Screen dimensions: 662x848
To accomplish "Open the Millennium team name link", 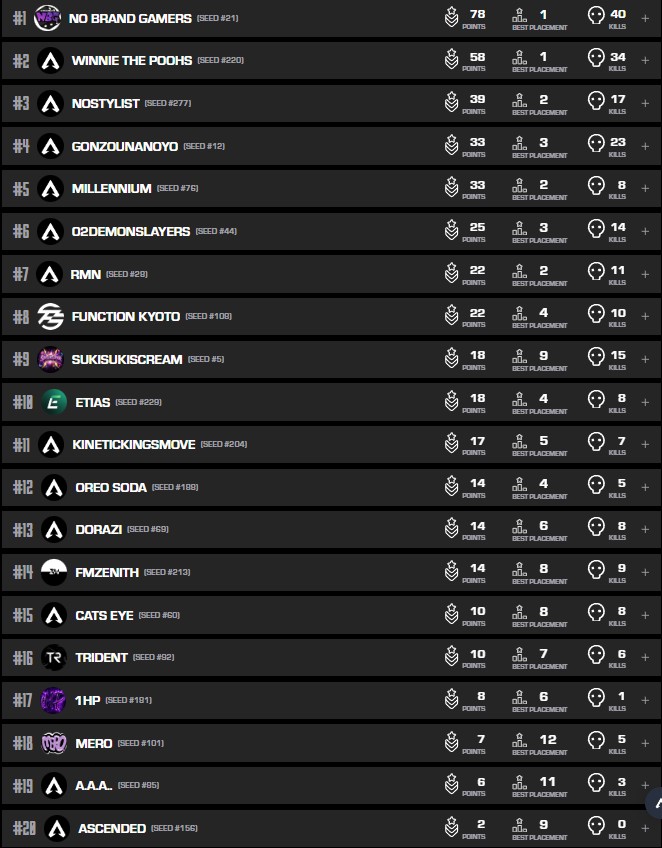I will tap(111, 189).
